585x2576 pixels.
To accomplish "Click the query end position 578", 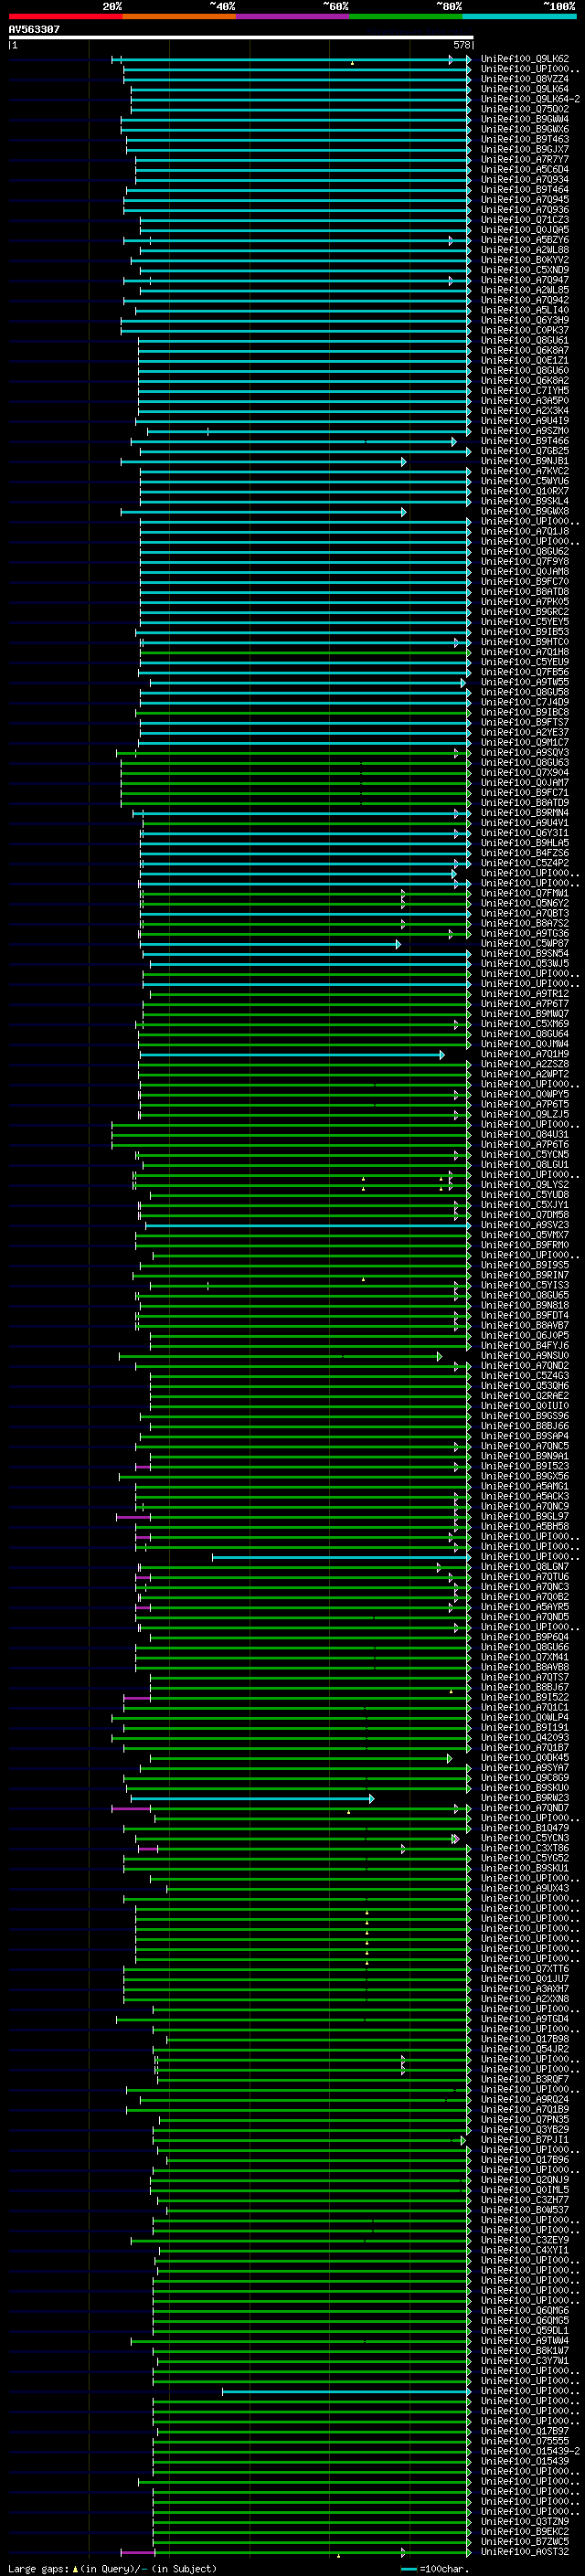I will 462,45.
